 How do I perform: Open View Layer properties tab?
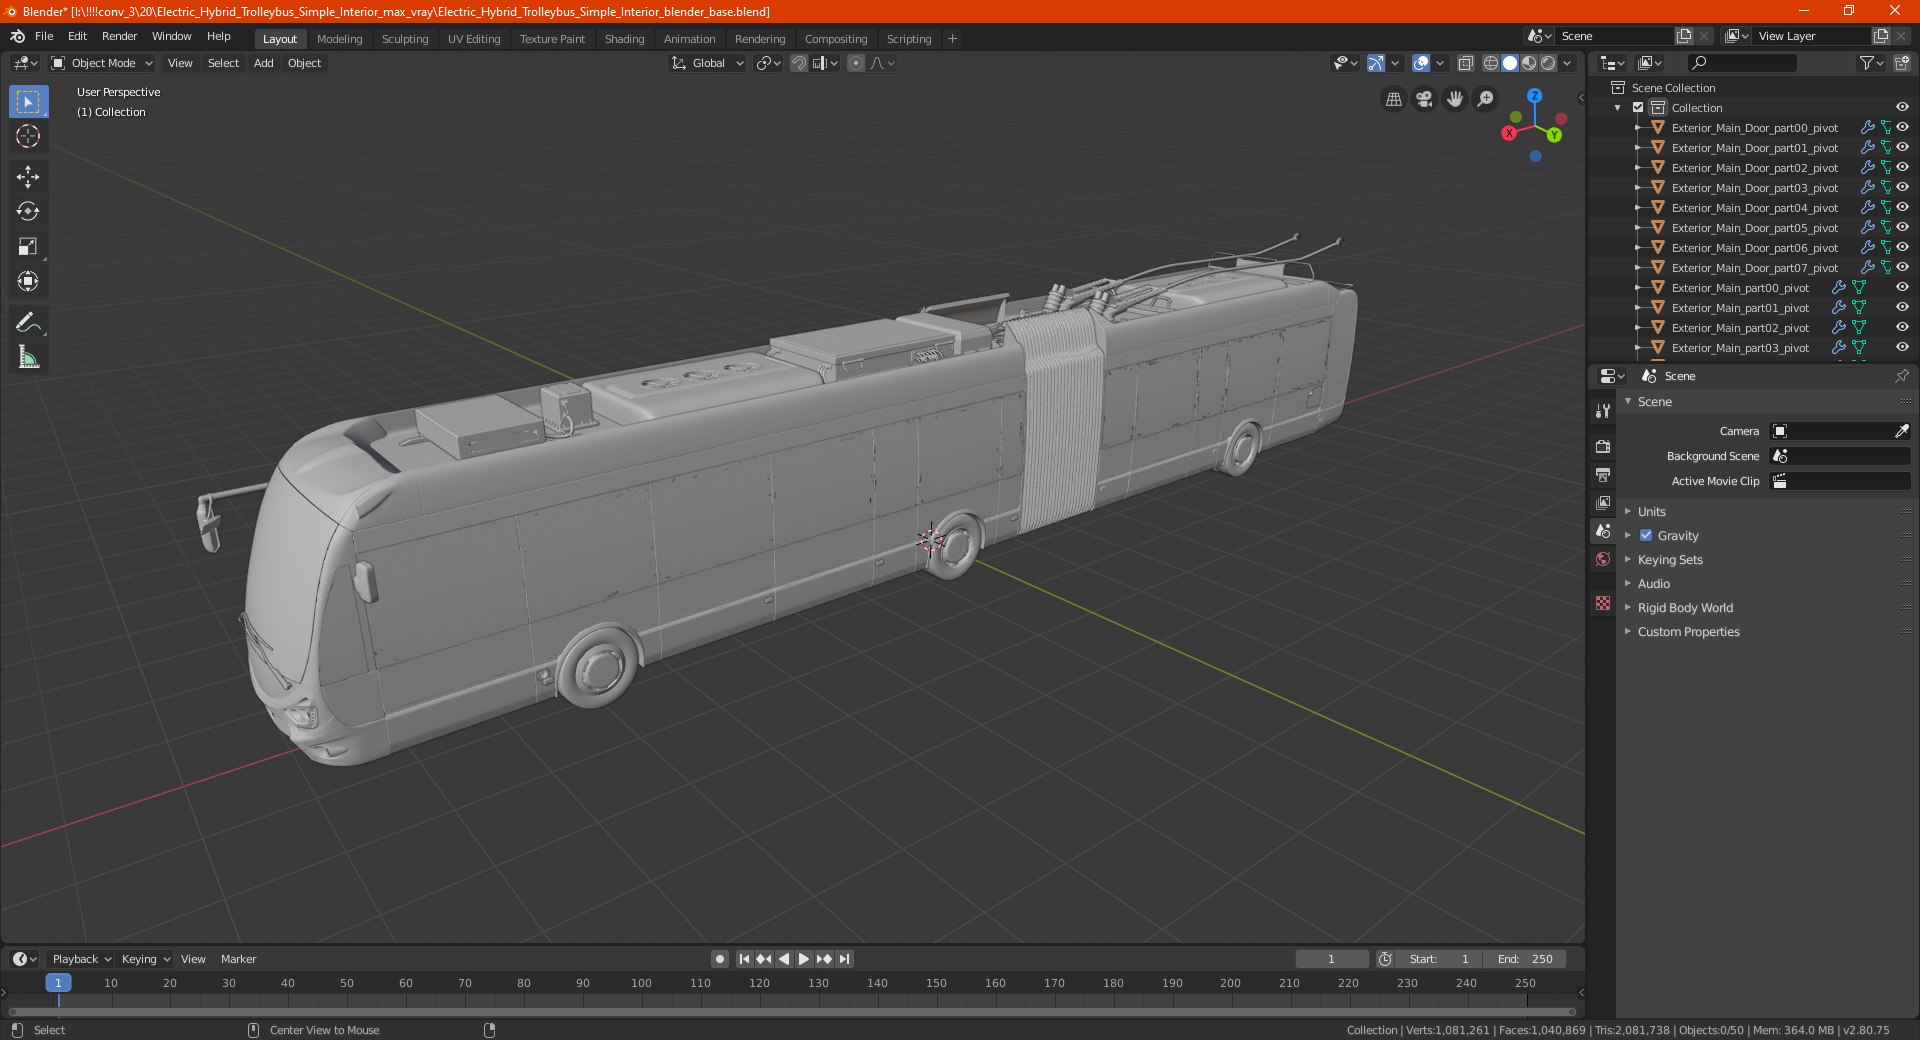click(1603, 502)
